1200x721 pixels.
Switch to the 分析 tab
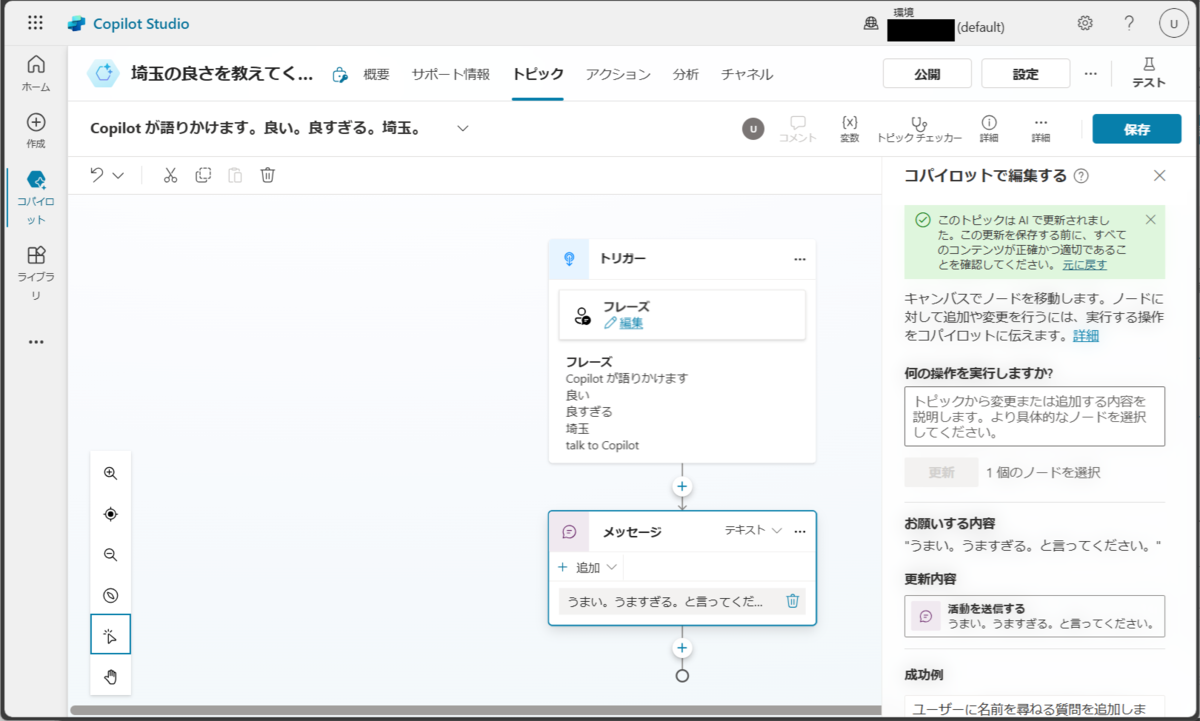click(x=686, y=74)
